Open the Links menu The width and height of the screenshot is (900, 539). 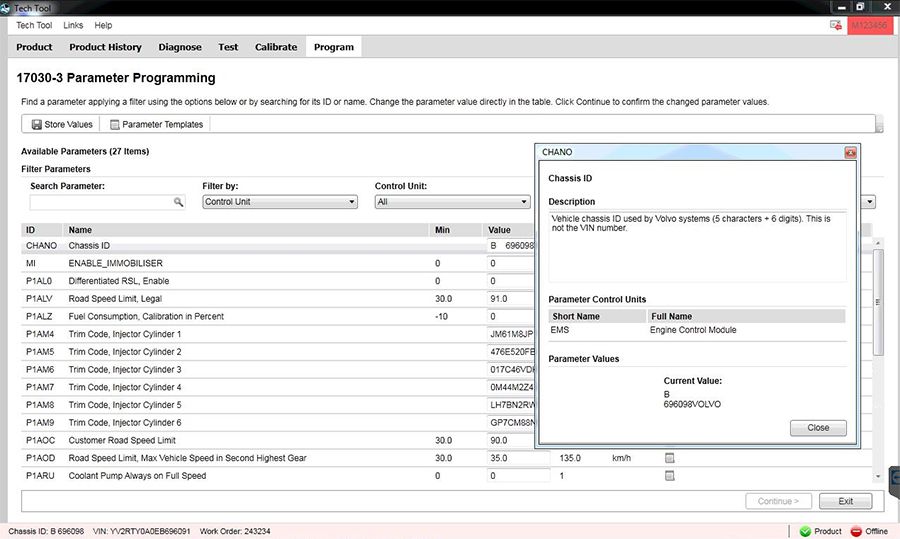73,25
